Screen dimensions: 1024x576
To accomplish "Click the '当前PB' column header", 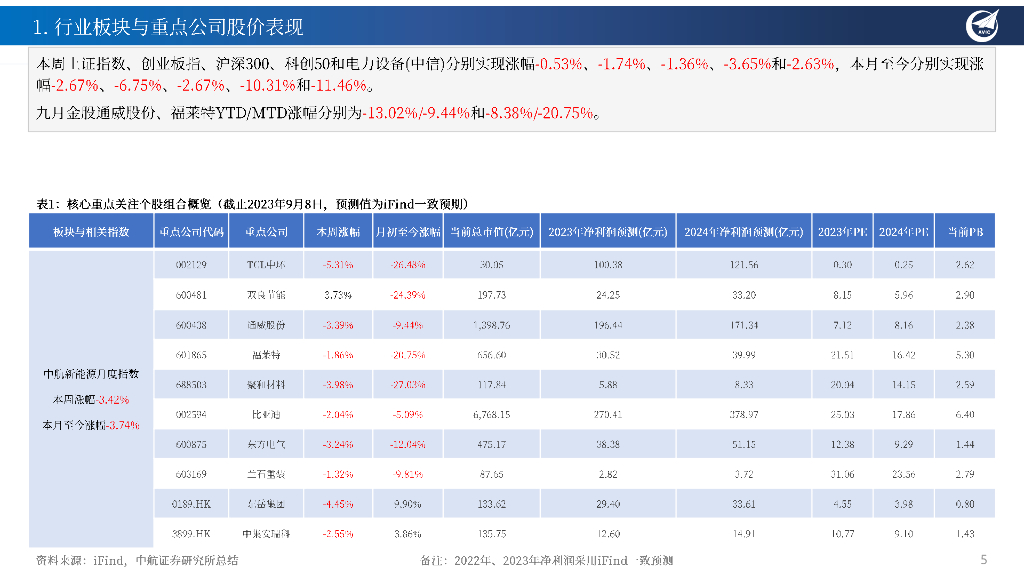I will (x=965, y=232).
